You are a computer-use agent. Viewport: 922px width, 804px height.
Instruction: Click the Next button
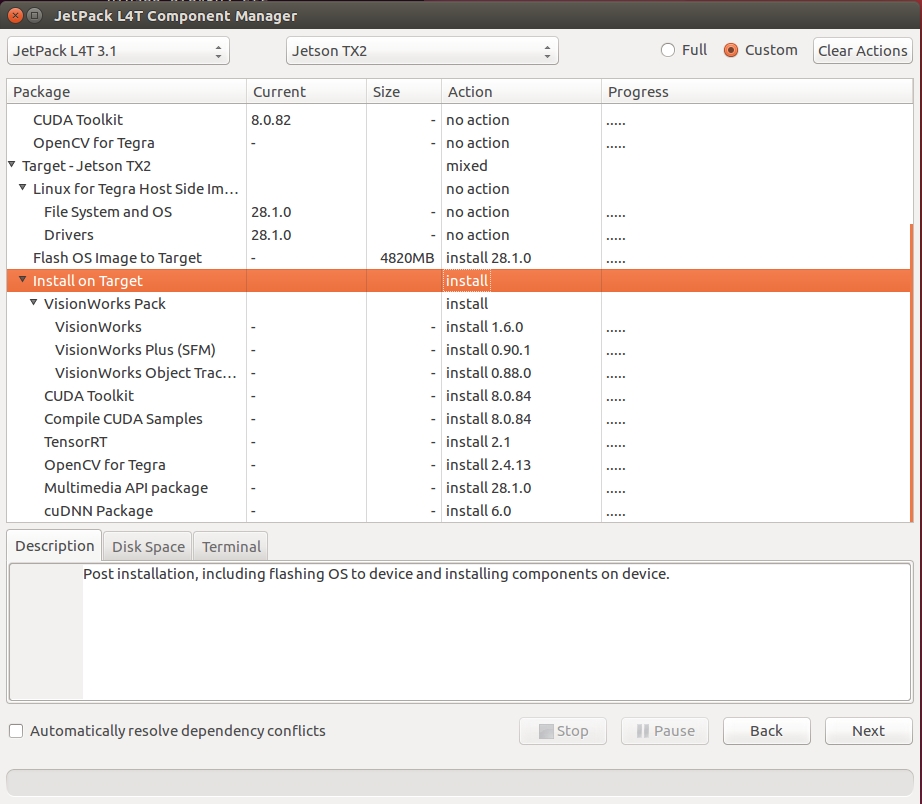868,731
